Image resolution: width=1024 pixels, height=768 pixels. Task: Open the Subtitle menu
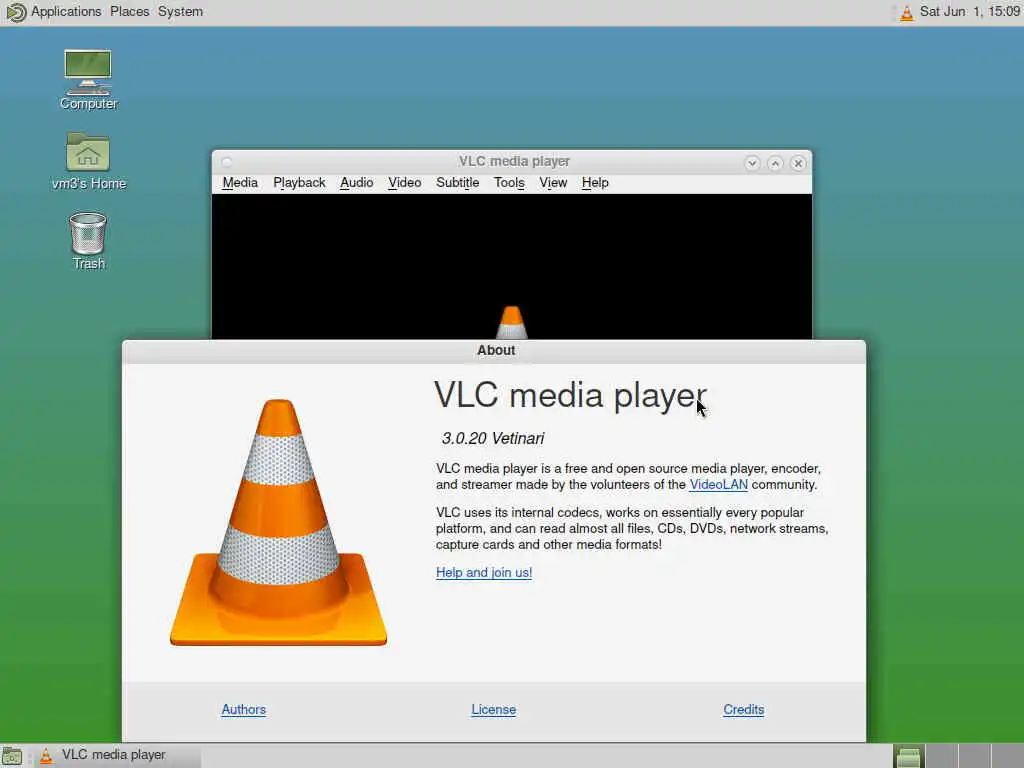[457, 183]
